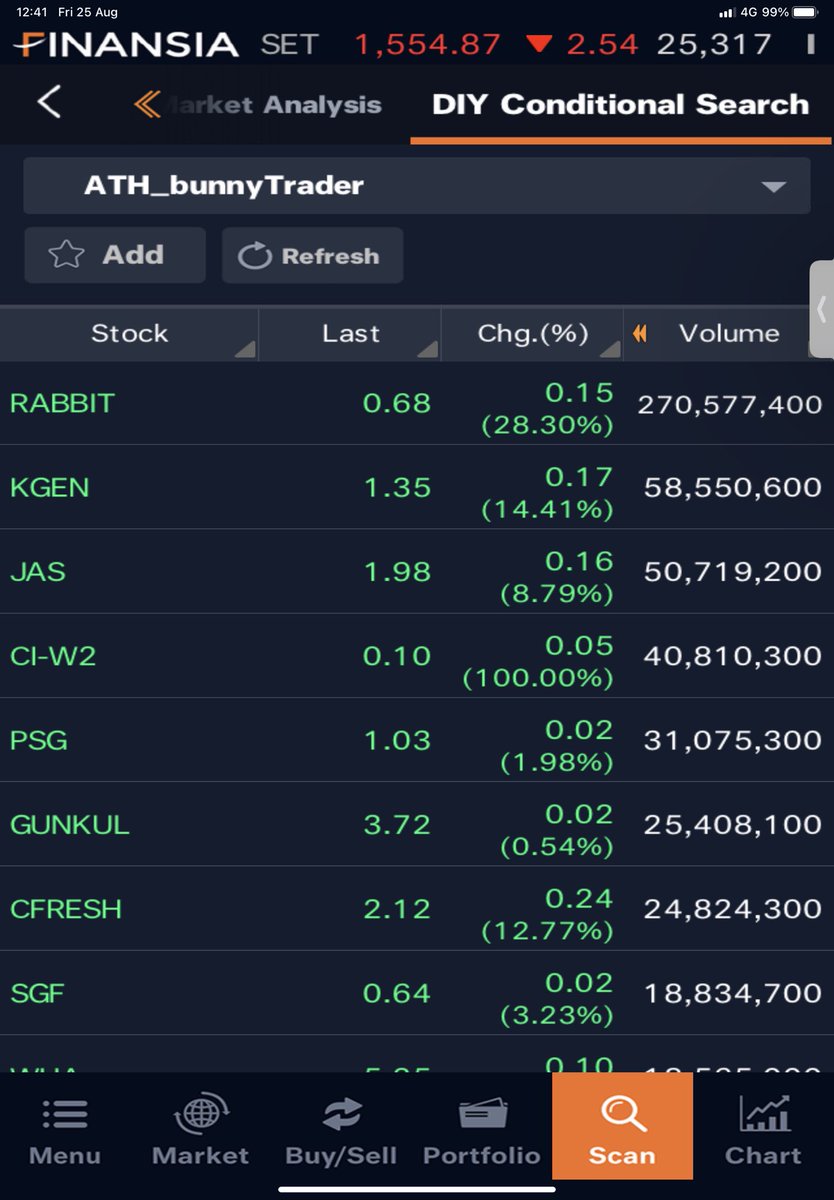Select the DIY Conditional Search tab
Image resolution: width=834 pixels, height=1200 pixels.
point(620,104)
